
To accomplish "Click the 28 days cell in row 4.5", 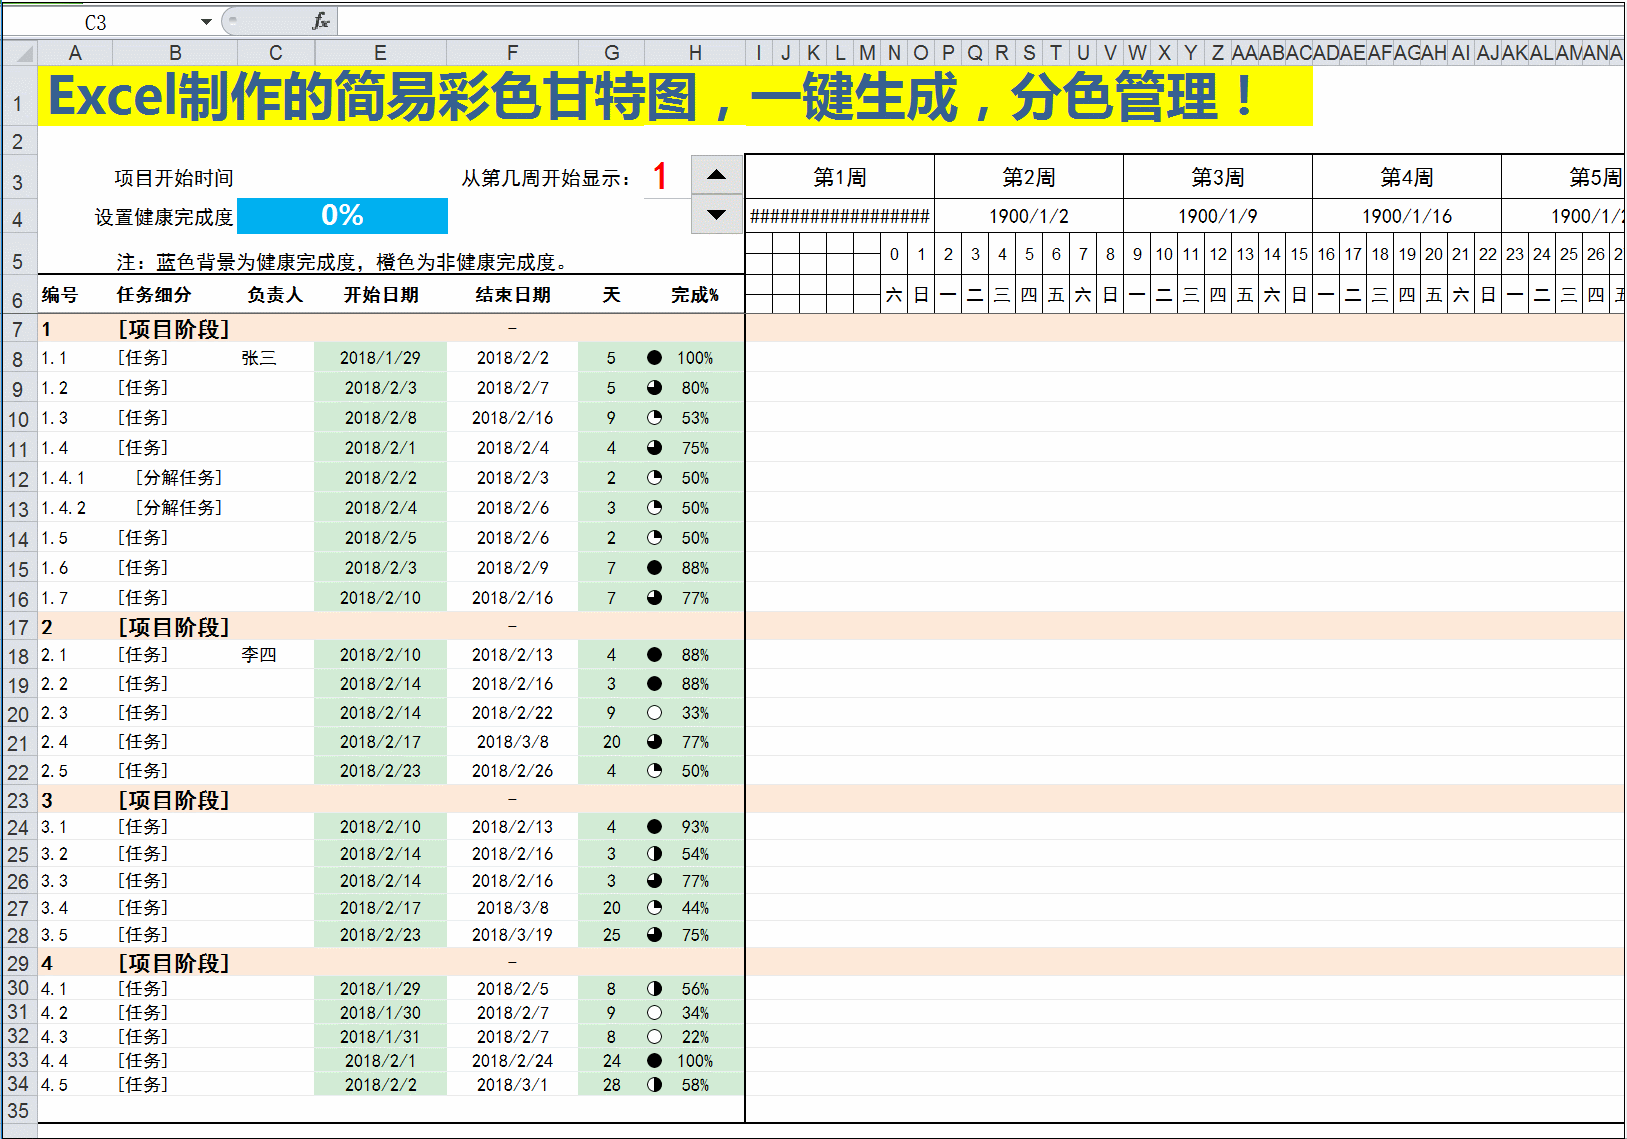I will click(x=612, y=1085).
